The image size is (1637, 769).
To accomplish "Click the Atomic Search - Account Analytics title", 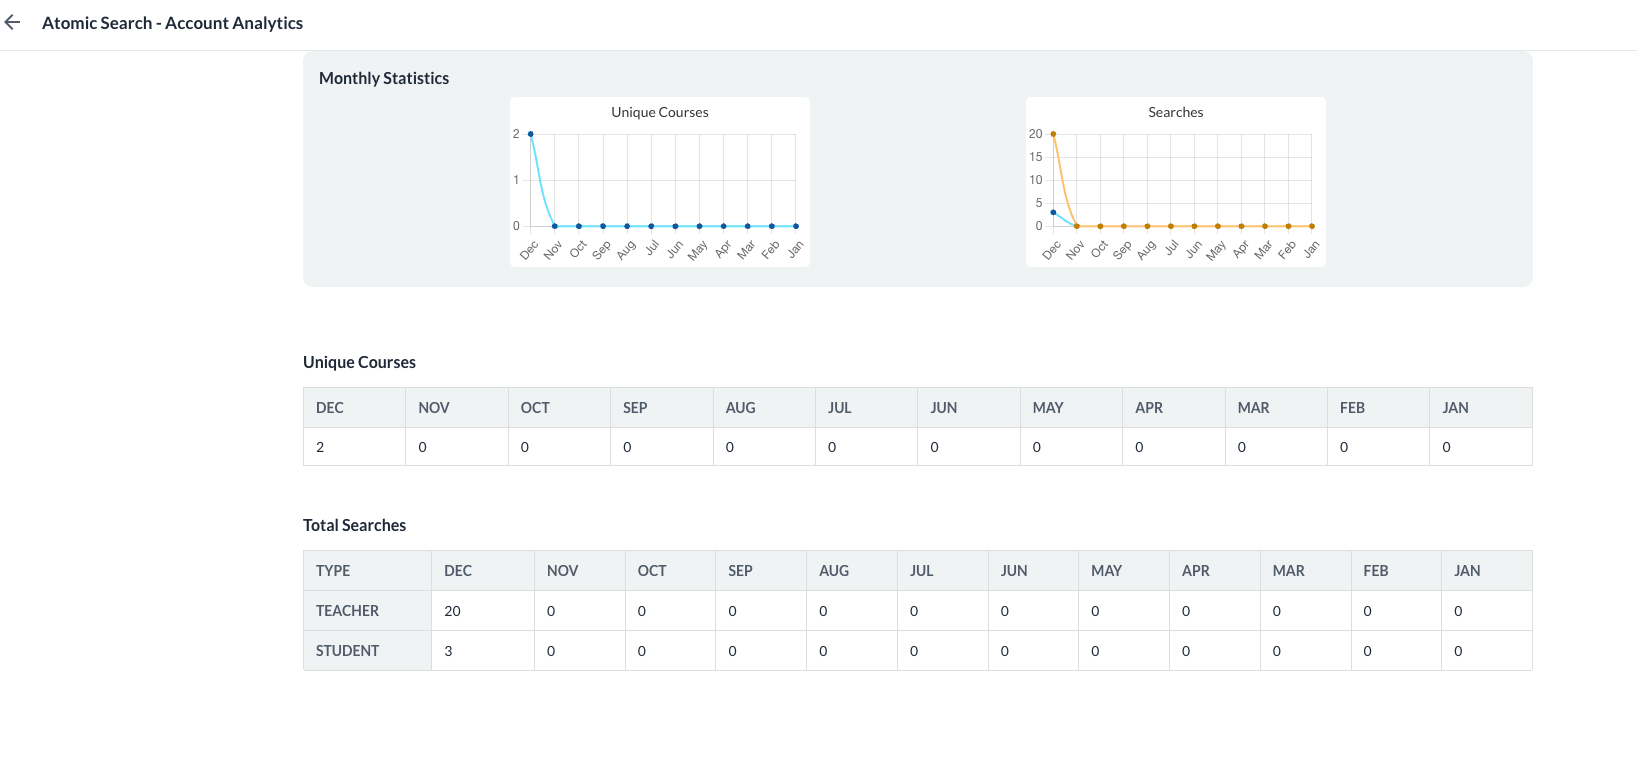I will (172, 23).
